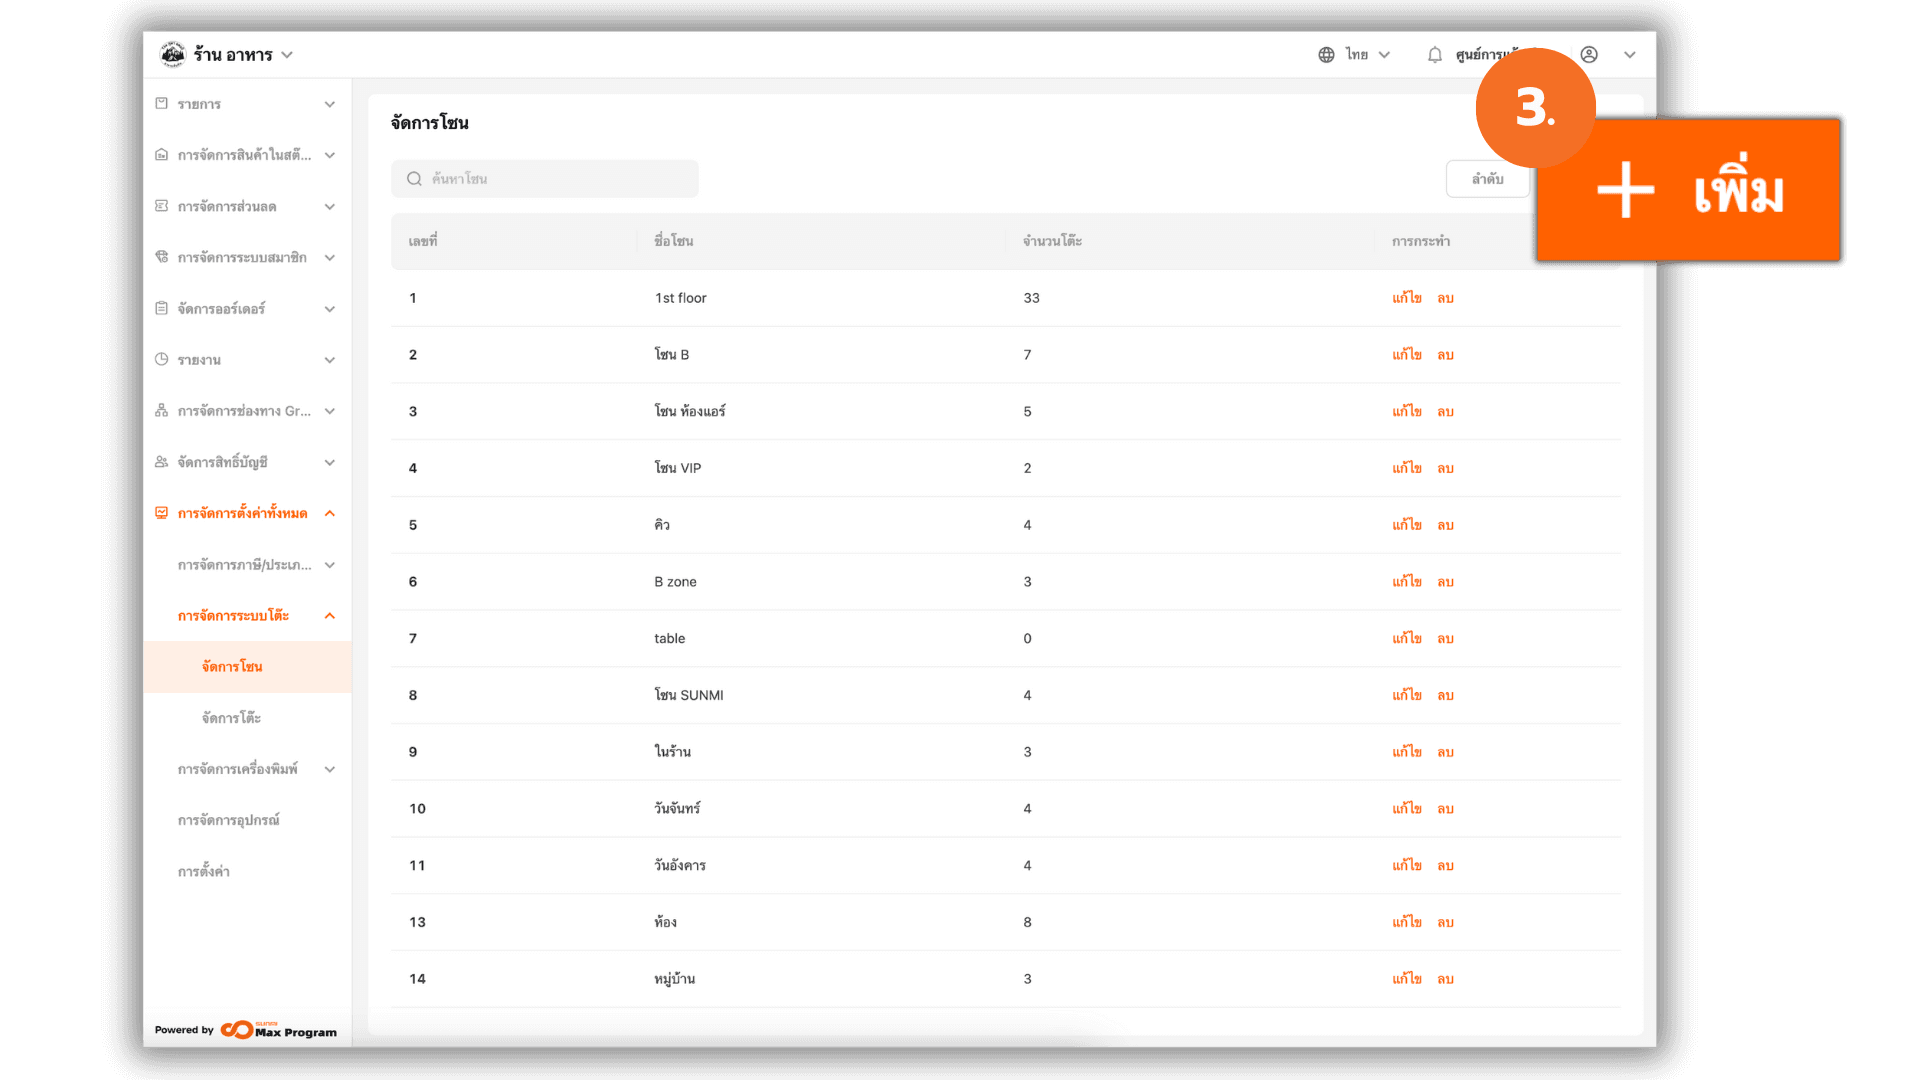Click the globe language icon
This screenshot has width=1920, height=1080.
coord(1326,55)
